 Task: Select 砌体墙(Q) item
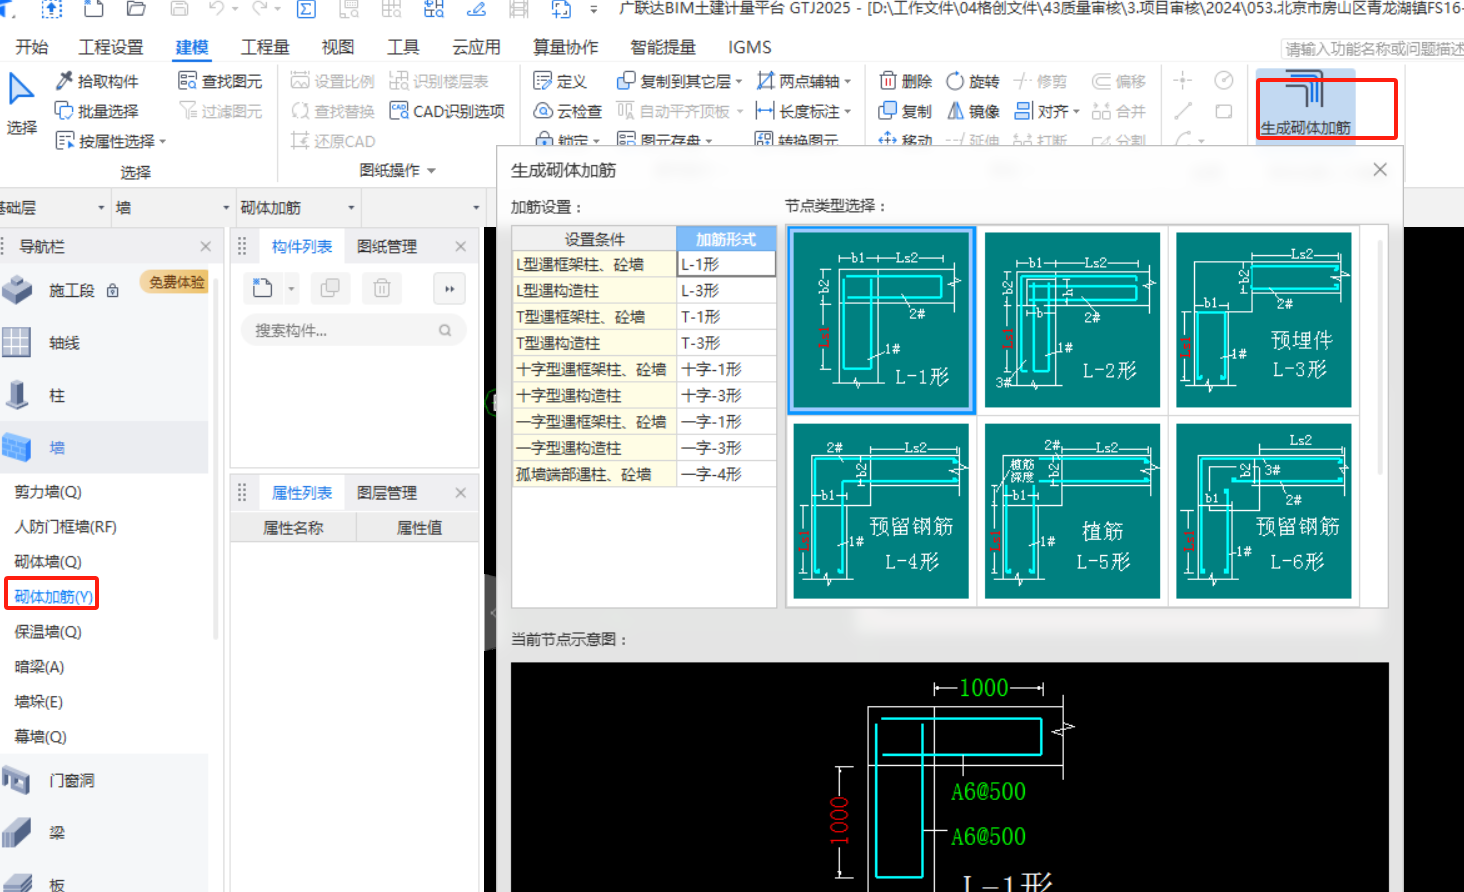pos(48,562)
